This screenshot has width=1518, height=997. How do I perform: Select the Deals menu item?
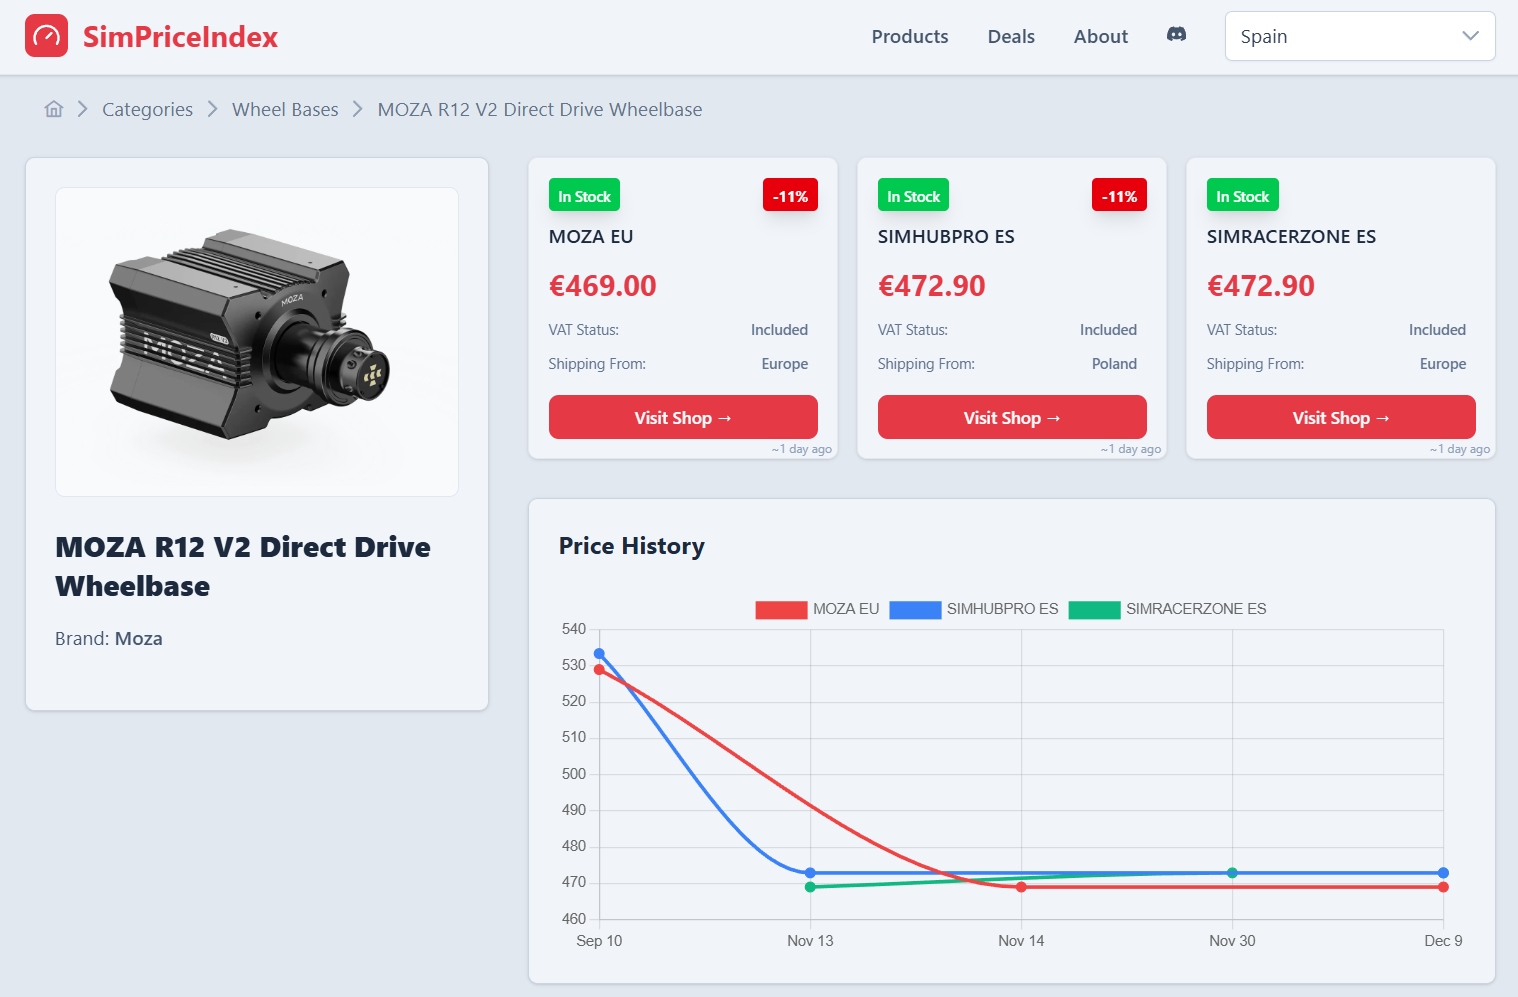1011,36
